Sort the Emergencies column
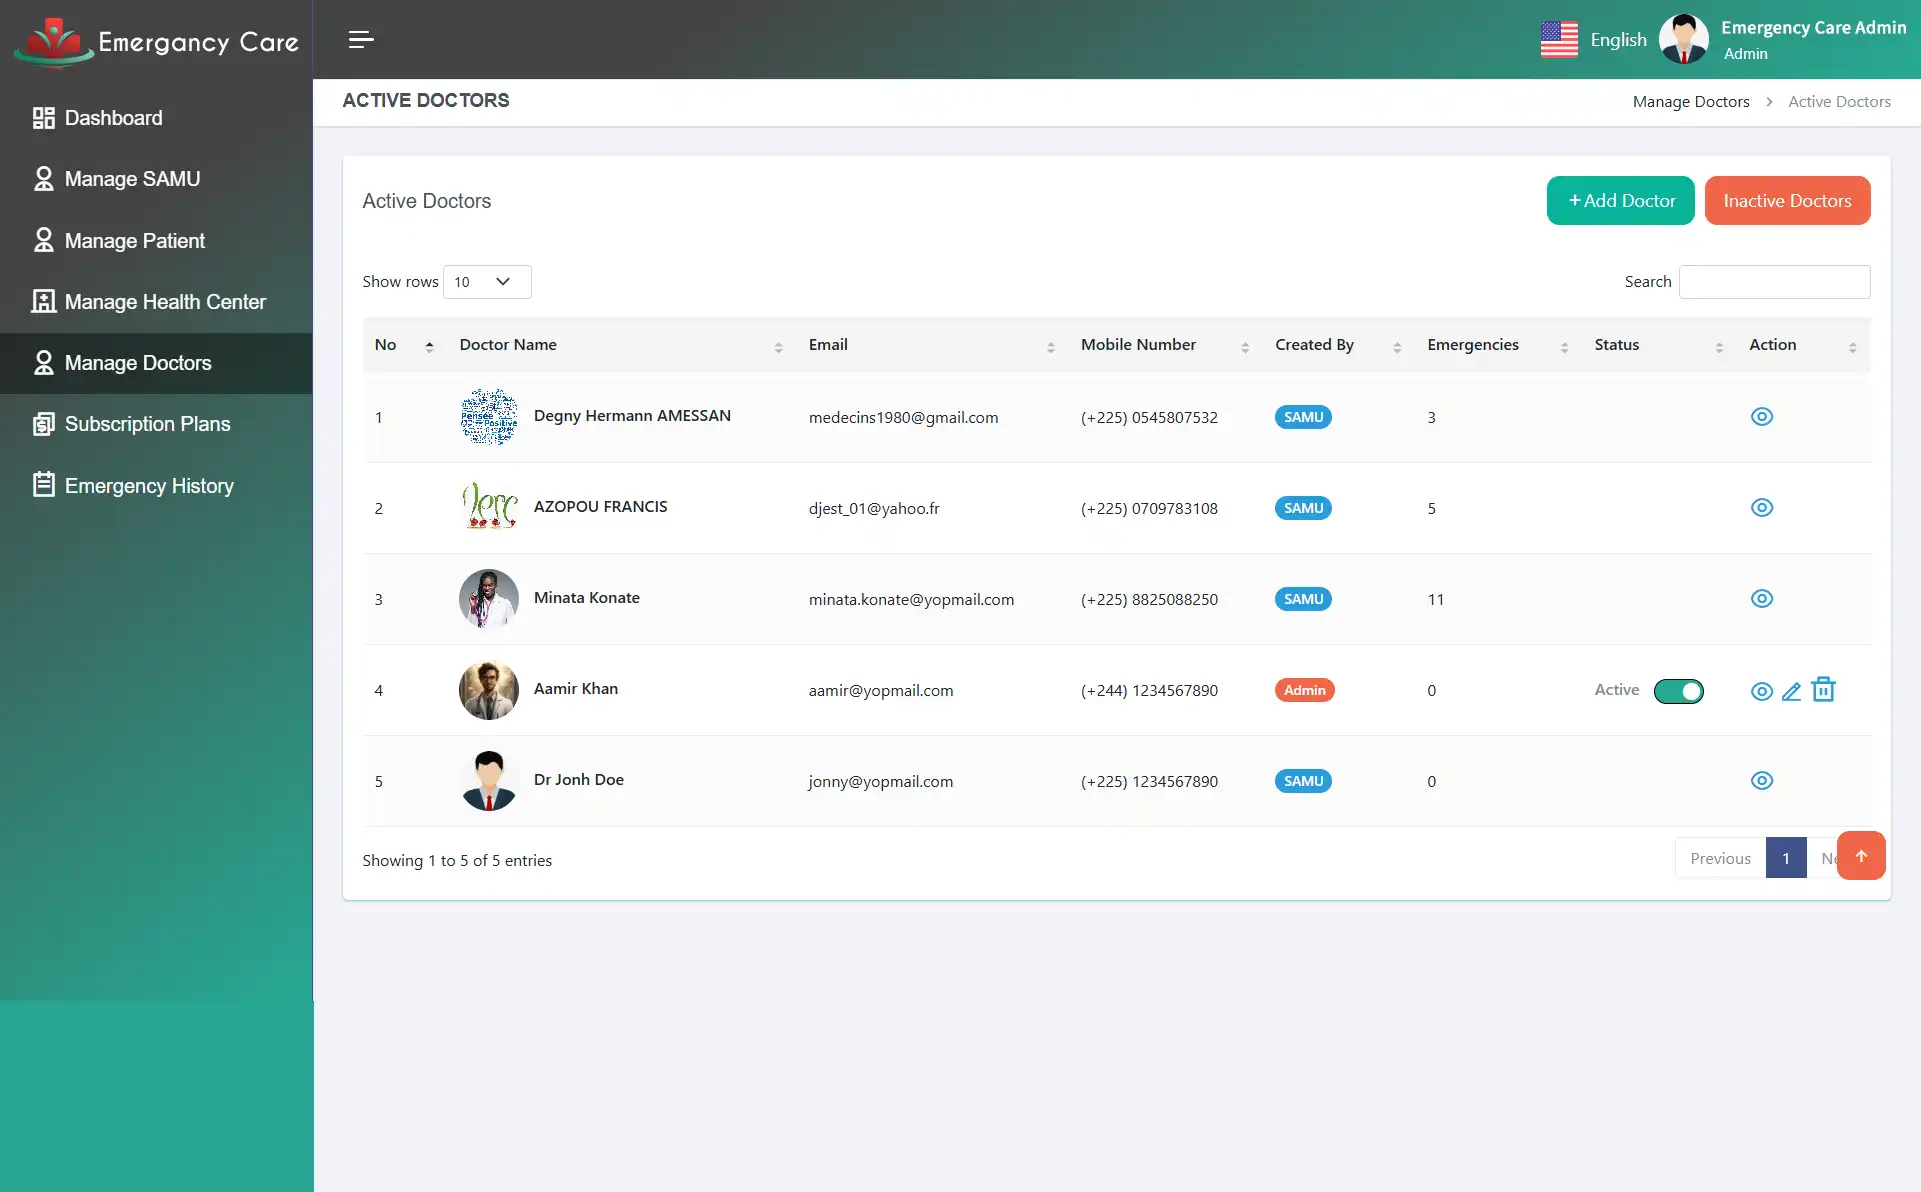The height and width of the screenshot is (1192, 1921). [x=1565, y=346]
